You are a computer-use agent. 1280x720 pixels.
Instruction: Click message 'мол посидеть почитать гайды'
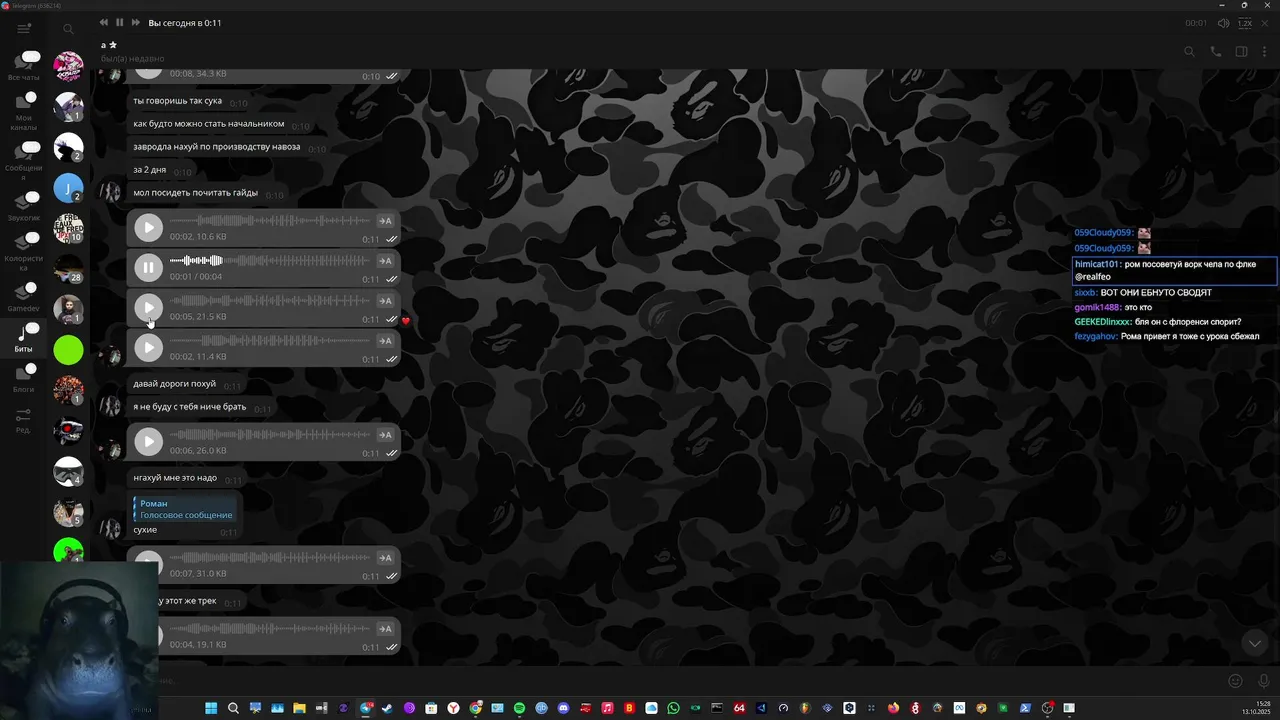tap(196, 193)
